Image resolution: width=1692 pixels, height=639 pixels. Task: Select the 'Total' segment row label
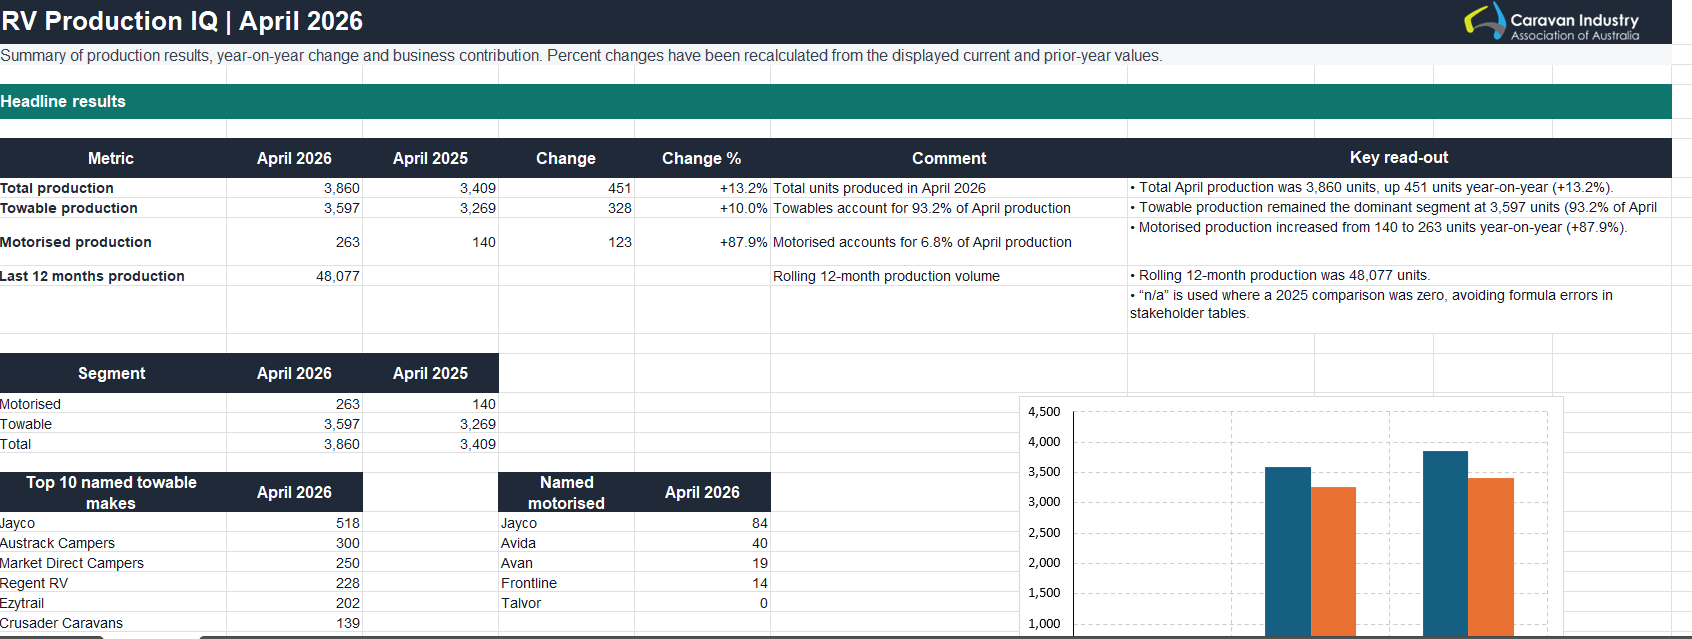pyautogui.click(x=15, y=444)
